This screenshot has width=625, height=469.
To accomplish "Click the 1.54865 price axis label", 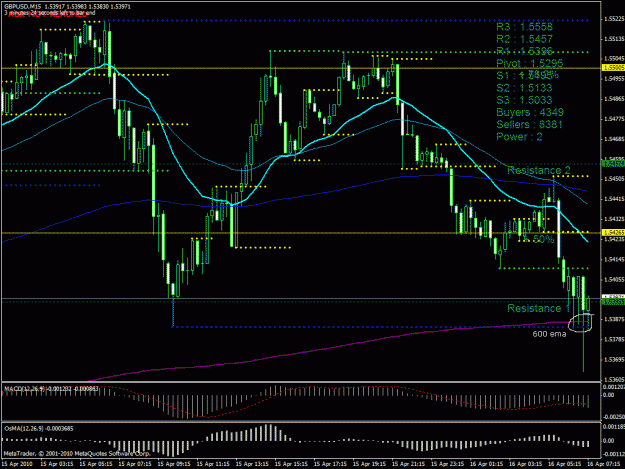I will point(614,99).
